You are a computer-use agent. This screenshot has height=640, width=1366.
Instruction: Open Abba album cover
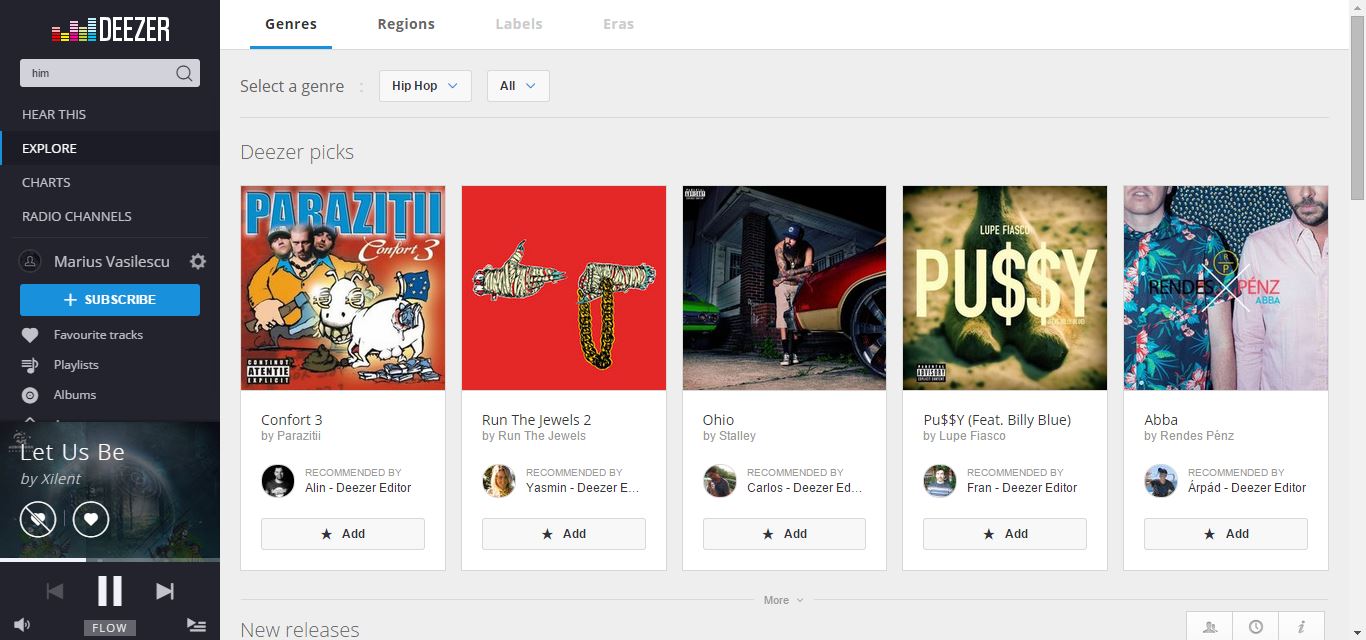tap(1226, 288)
